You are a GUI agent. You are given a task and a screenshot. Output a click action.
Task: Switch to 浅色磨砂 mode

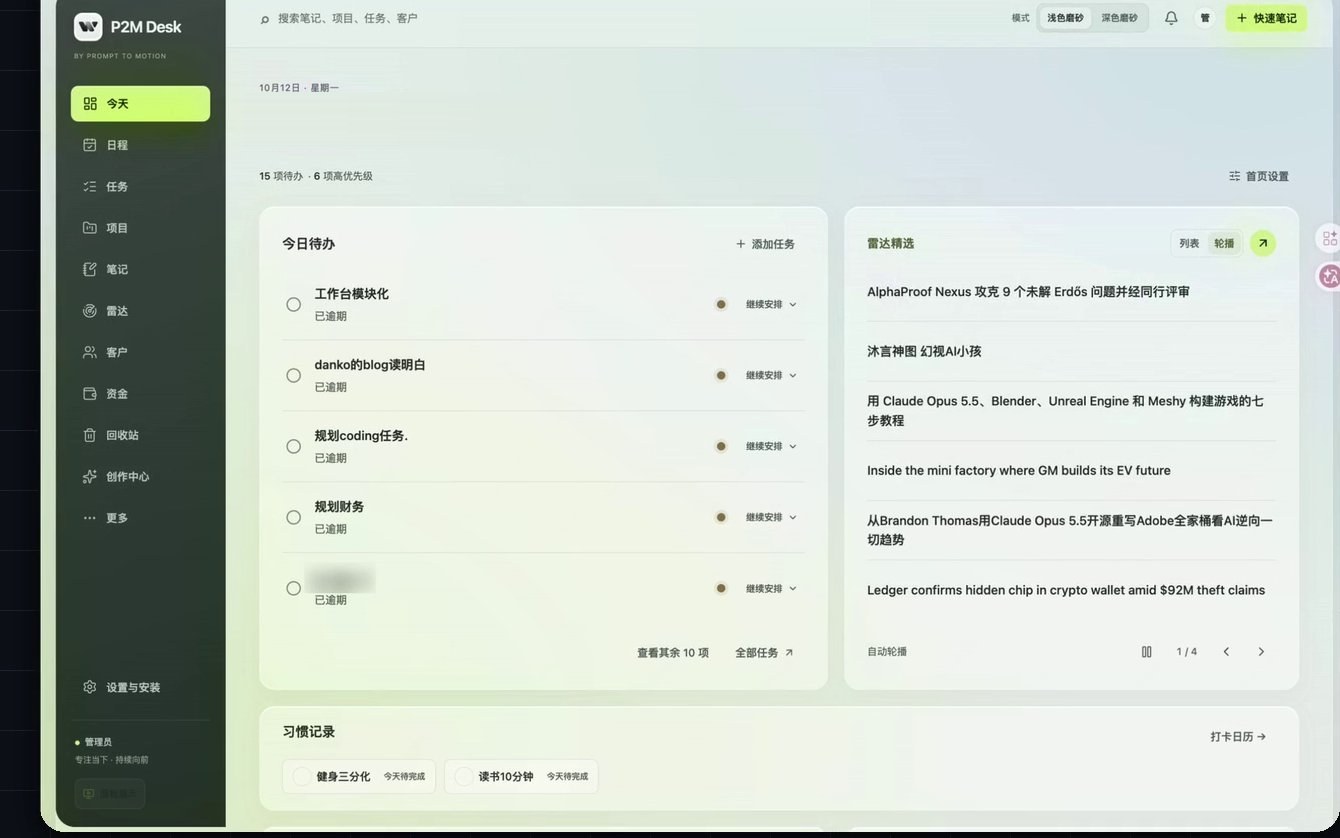point(1065,18)
